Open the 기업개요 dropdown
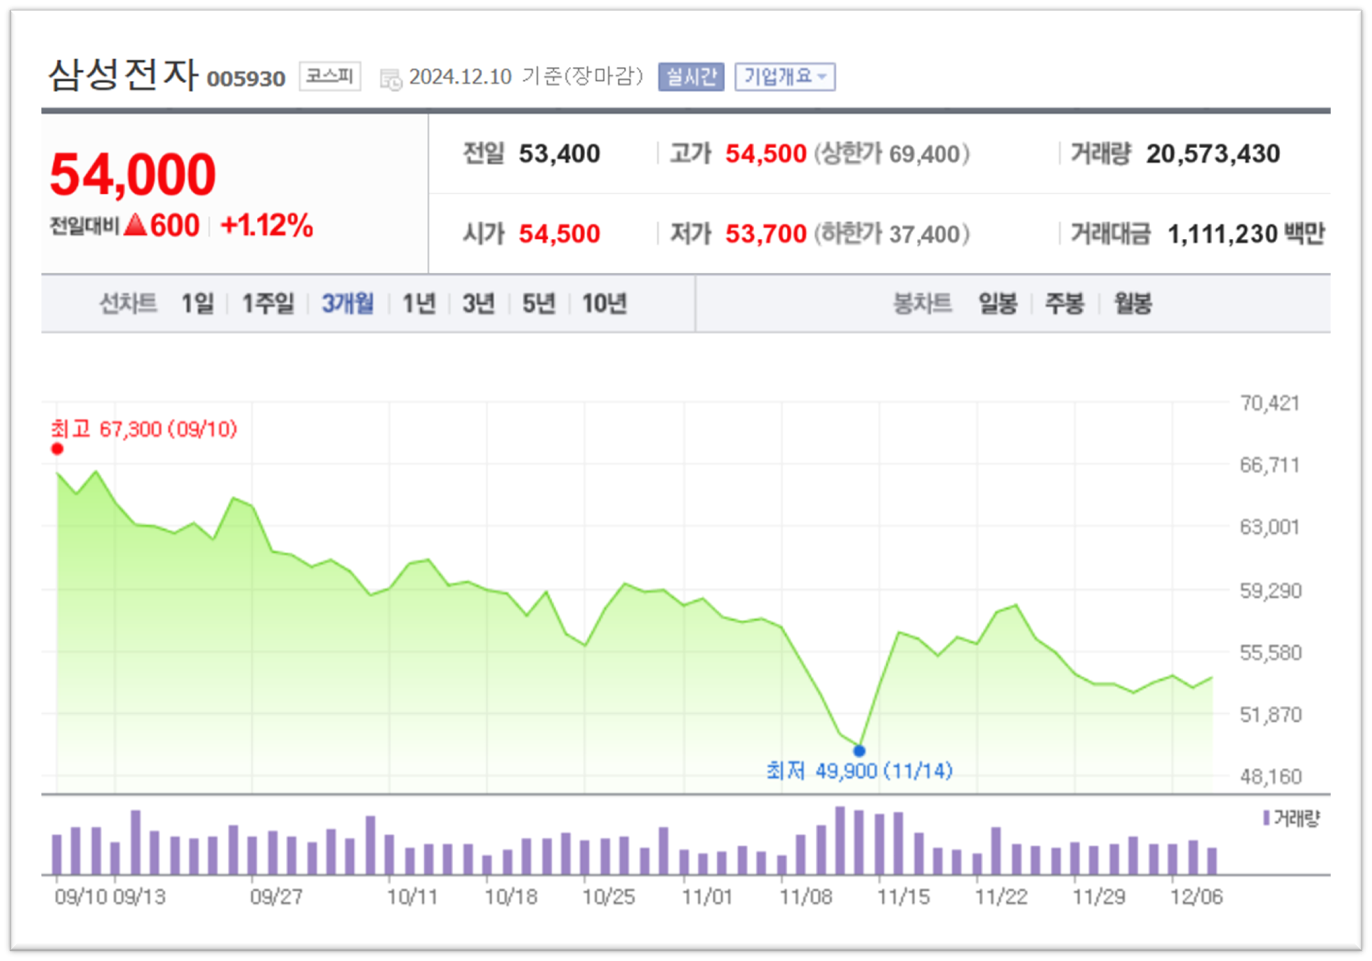Screen dimensions: 1372x961 [785, 77]
